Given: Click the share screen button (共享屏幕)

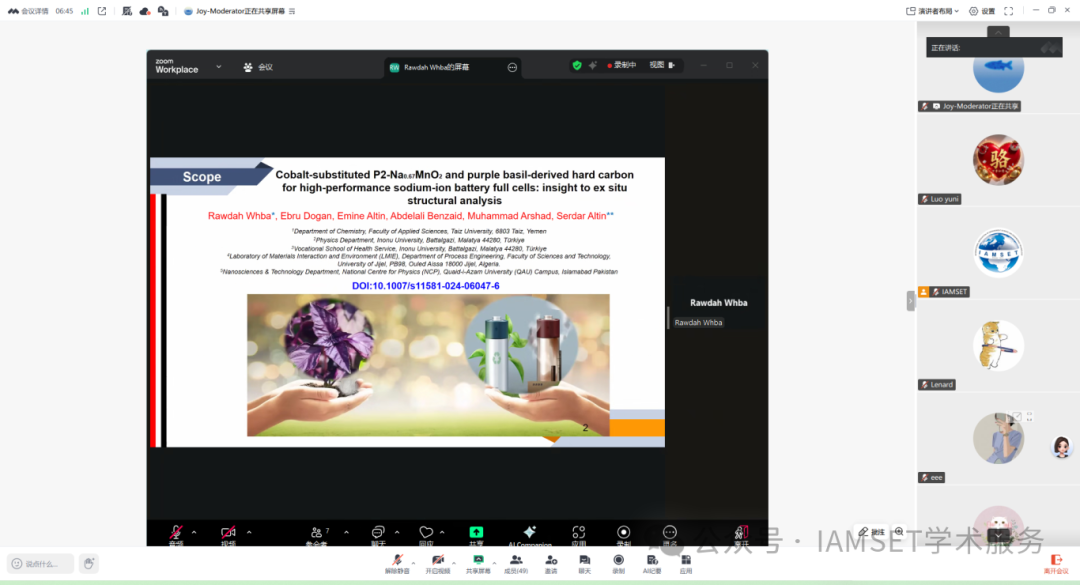Looking at the screenshot, I should pos(478,562).
